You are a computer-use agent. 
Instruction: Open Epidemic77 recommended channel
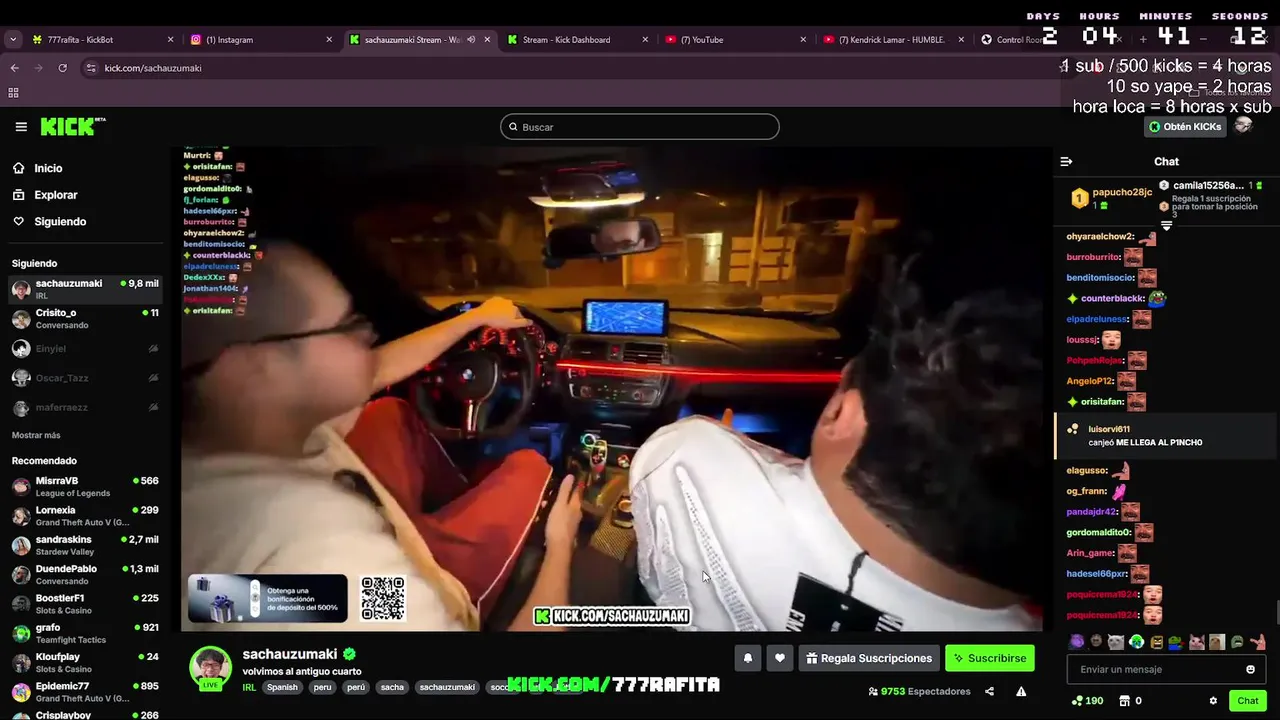tap(85, 692)
